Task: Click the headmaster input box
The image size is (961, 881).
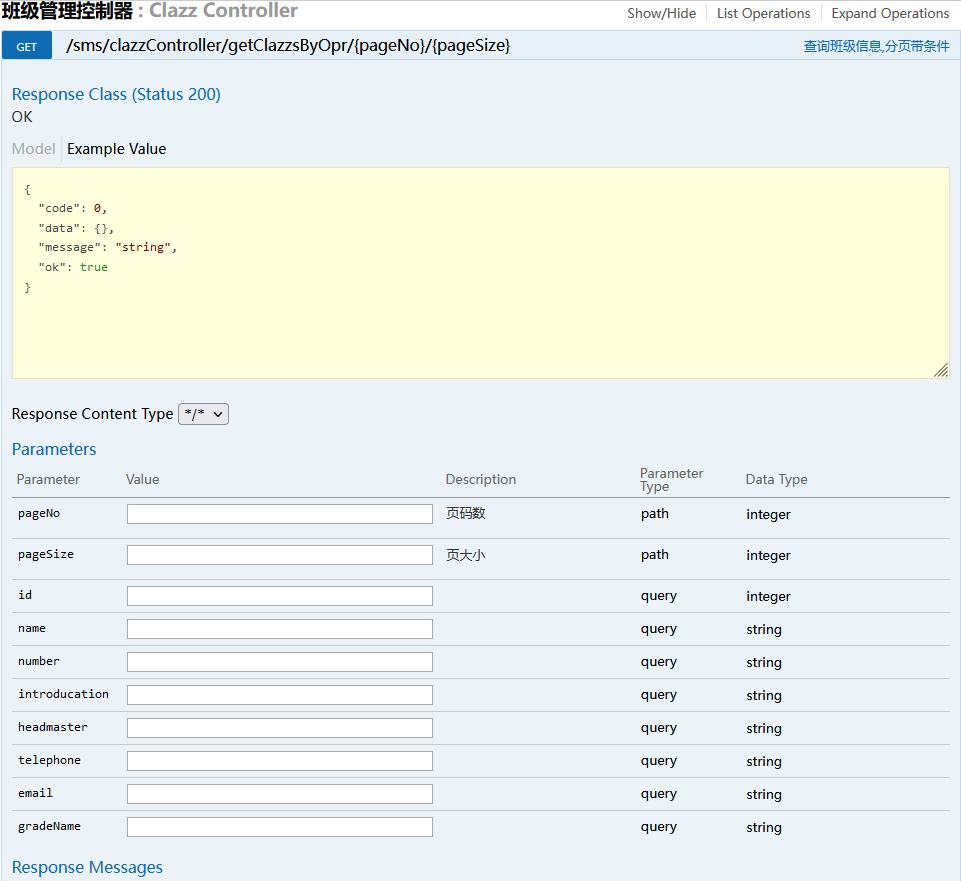Action: 279,728
